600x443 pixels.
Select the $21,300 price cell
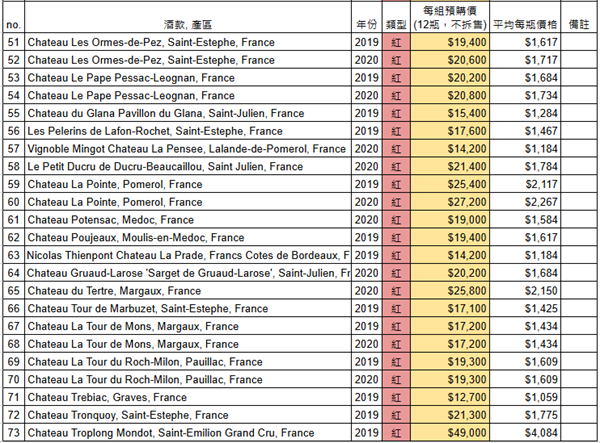tap(450, 415)
